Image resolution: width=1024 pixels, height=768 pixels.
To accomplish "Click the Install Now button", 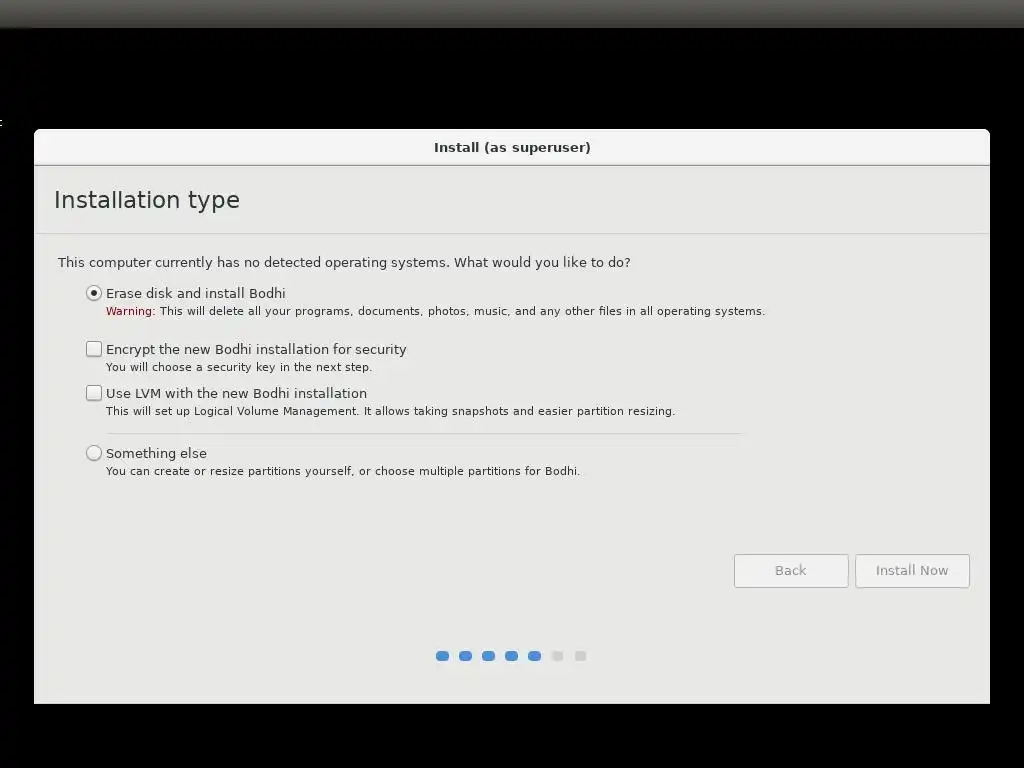I will pos(912,571).
